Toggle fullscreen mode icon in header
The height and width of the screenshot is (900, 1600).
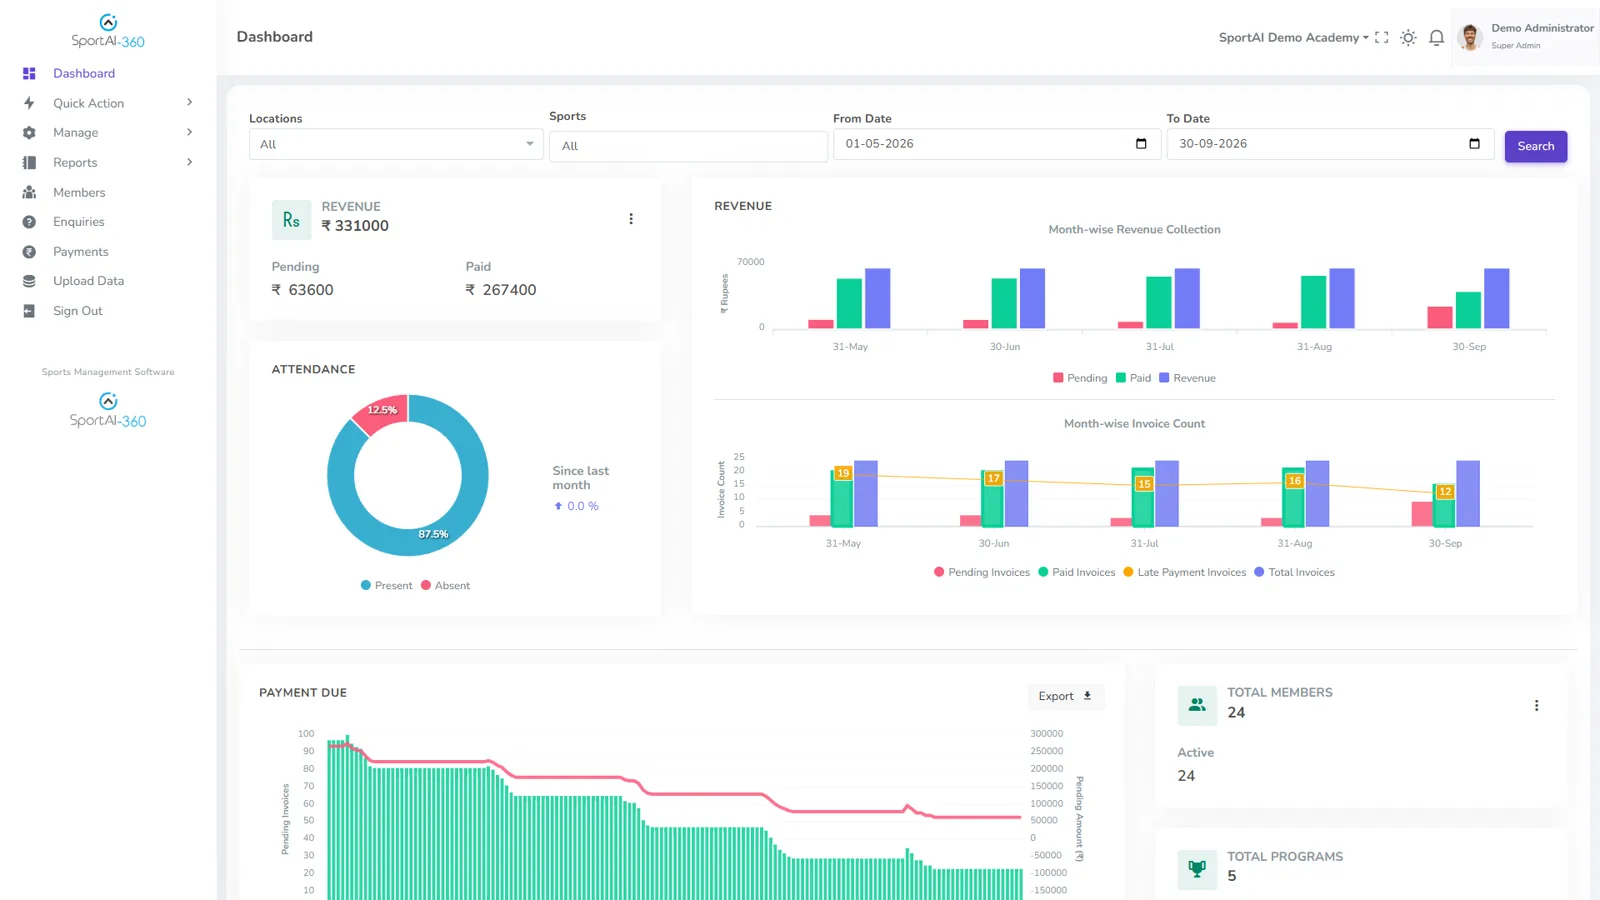[1381, 38]
